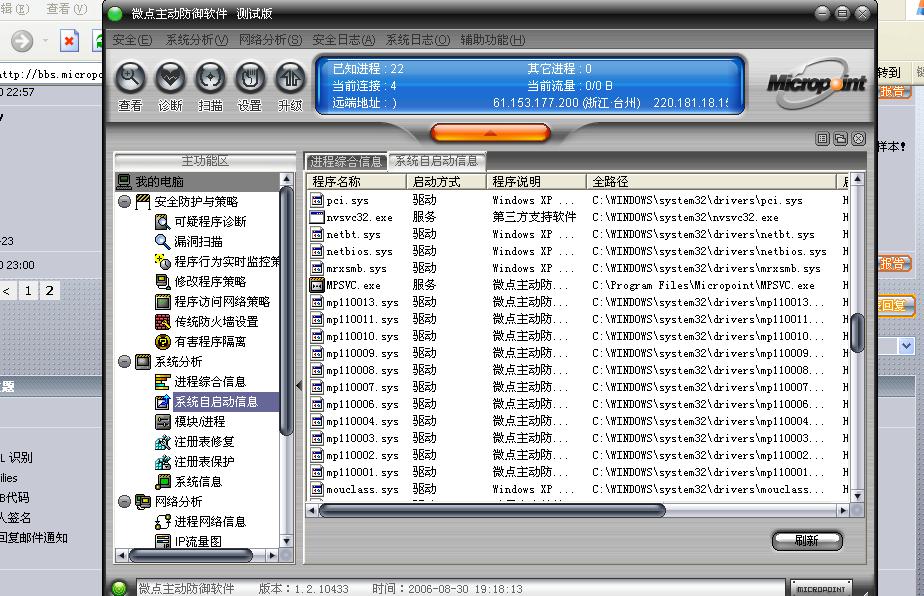
Task: Click the first panel-layout icon above the list
Action: [823, 139]
